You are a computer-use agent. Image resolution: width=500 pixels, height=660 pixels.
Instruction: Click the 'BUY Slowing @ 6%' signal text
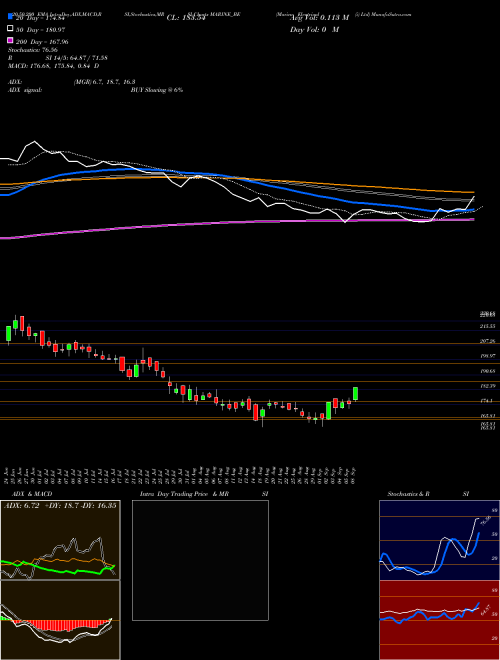click(x=157, y=90)
